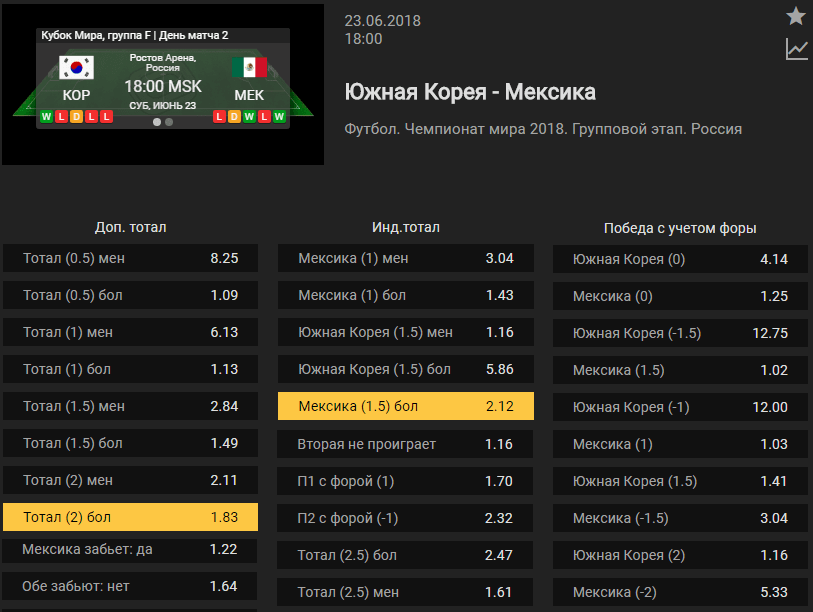The width and height of the screenshot is (813, 612).
Task: Select Южная Корея (-1) at 12.00
Action: tap(680, 407)
